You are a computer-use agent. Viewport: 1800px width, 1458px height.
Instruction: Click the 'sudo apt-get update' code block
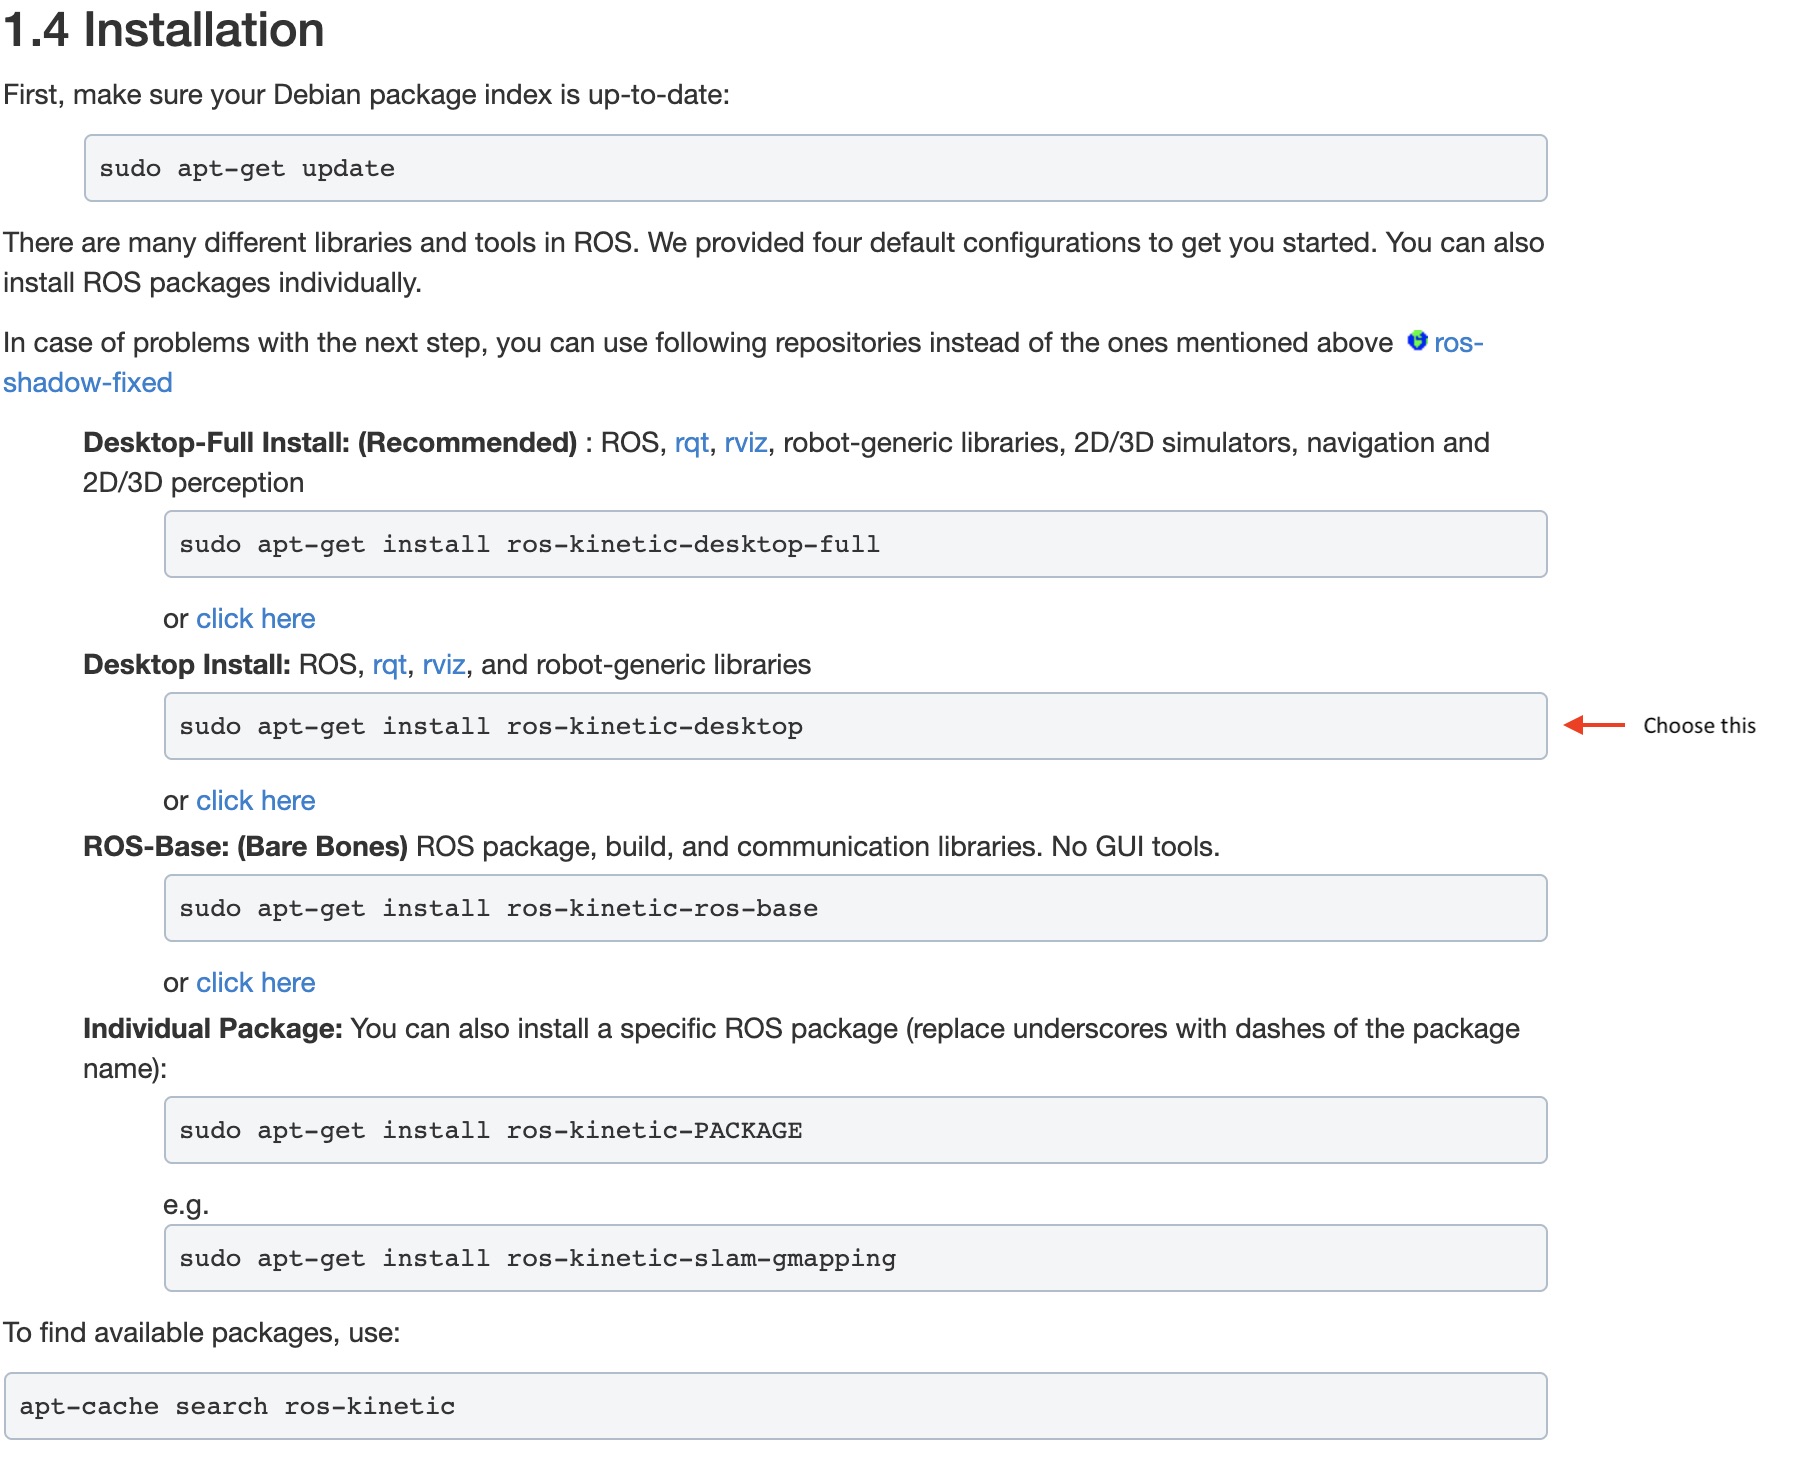click(x=815, y=168)
